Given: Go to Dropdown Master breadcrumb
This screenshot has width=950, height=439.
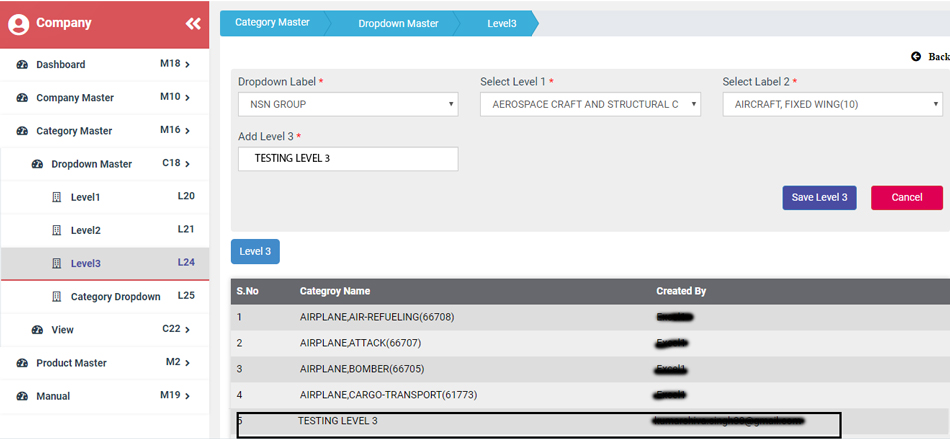Looking at the screenshot, I should 398,23.
